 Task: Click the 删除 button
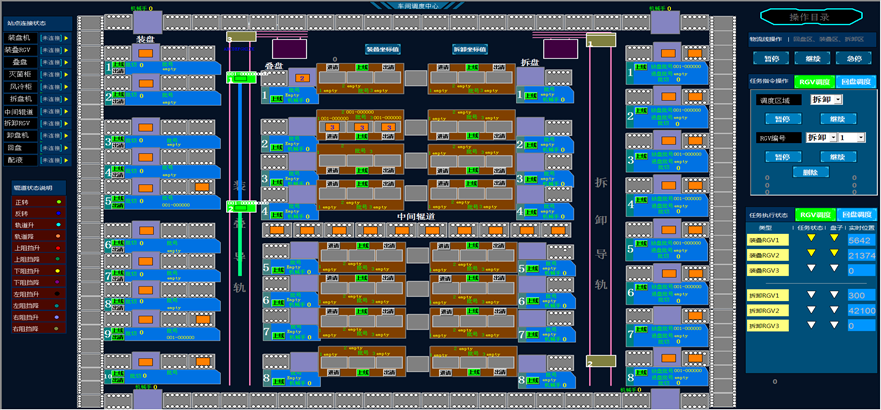811,172
